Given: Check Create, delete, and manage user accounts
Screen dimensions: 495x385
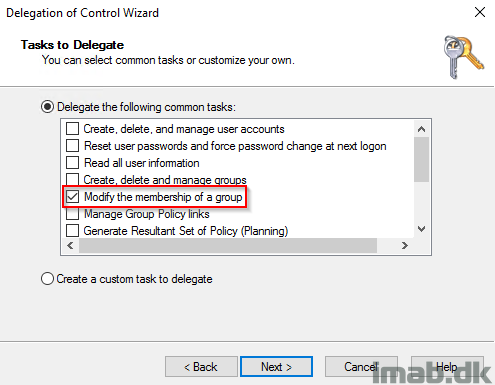Looking at the screenshot, I should point(72,129).
